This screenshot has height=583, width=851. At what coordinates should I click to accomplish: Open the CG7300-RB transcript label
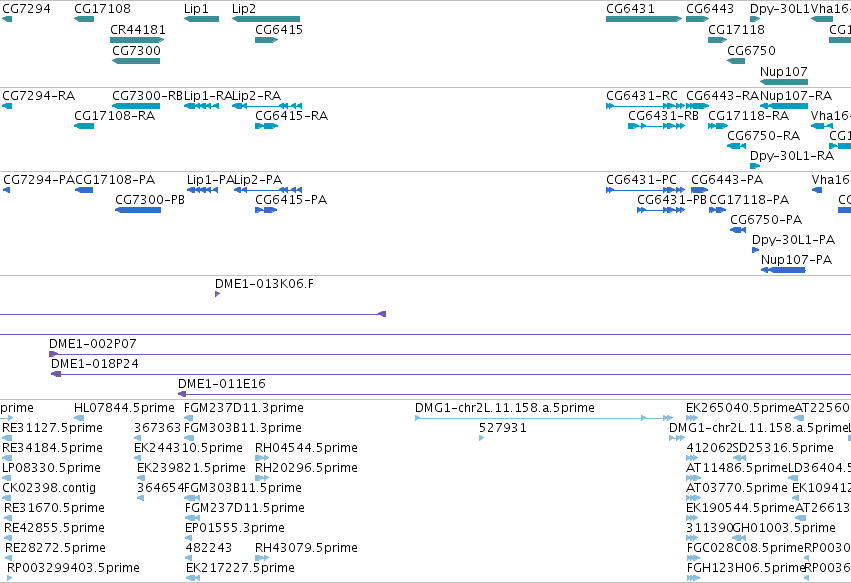pyautogui.click(x=148, y=96)
